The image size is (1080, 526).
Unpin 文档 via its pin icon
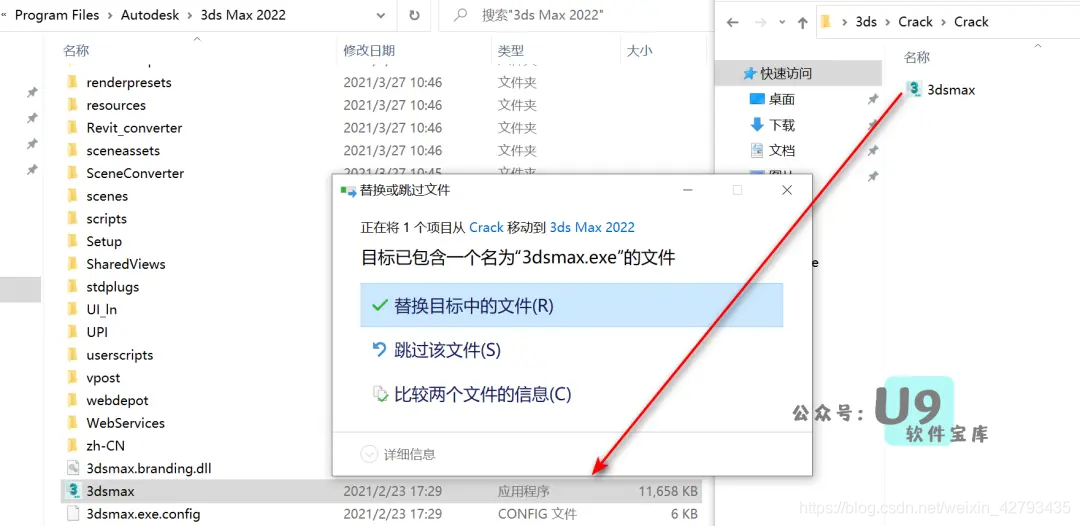(873, 150)
